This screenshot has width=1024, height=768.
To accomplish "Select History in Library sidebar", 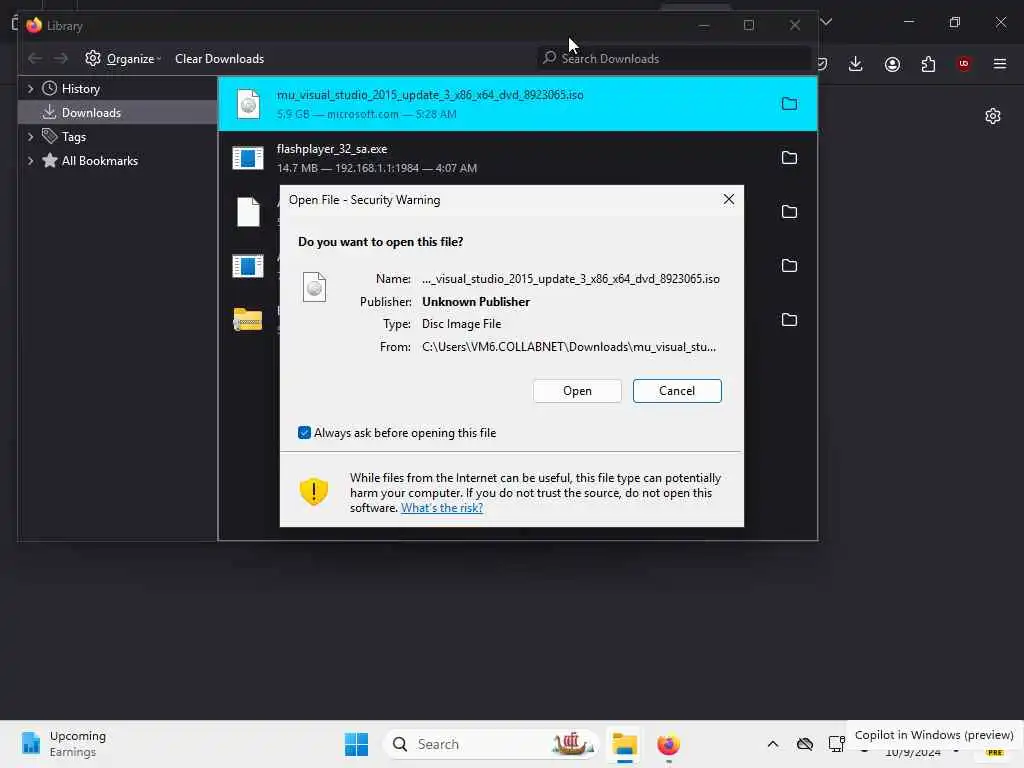I will [x=80, y=88].
